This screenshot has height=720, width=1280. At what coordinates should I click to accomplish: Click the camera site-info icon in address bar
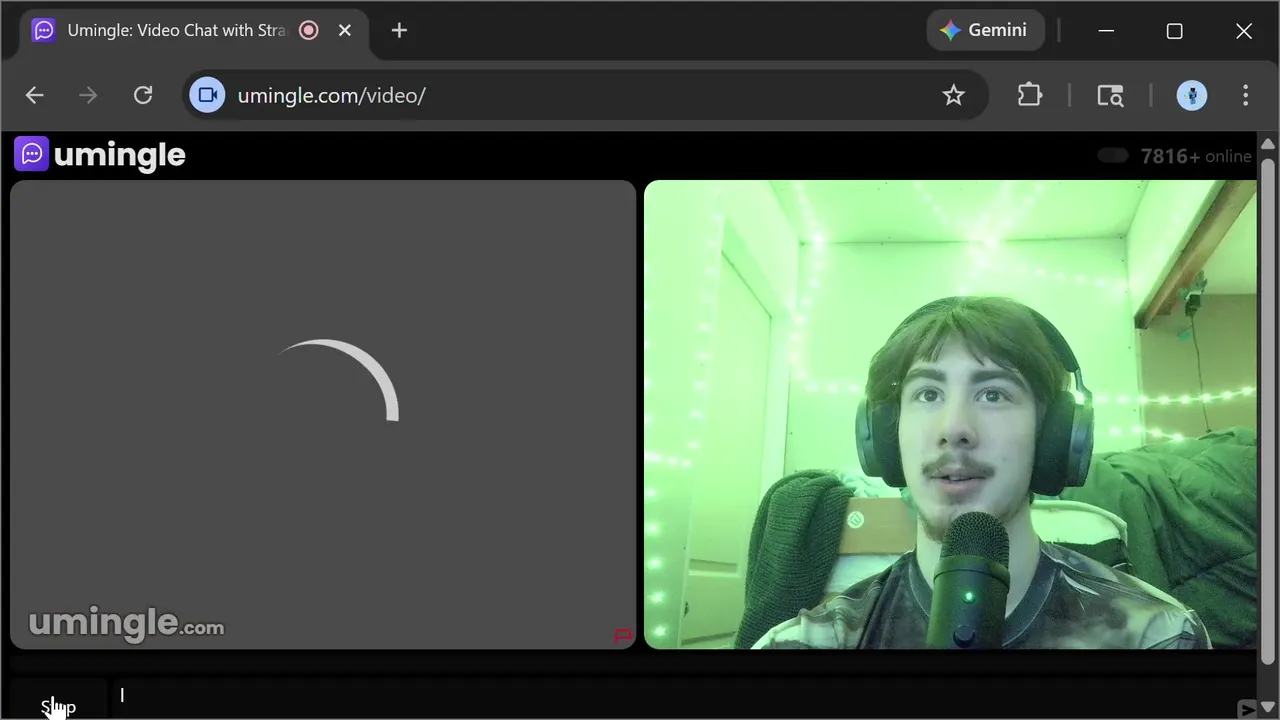coord(207,95)
